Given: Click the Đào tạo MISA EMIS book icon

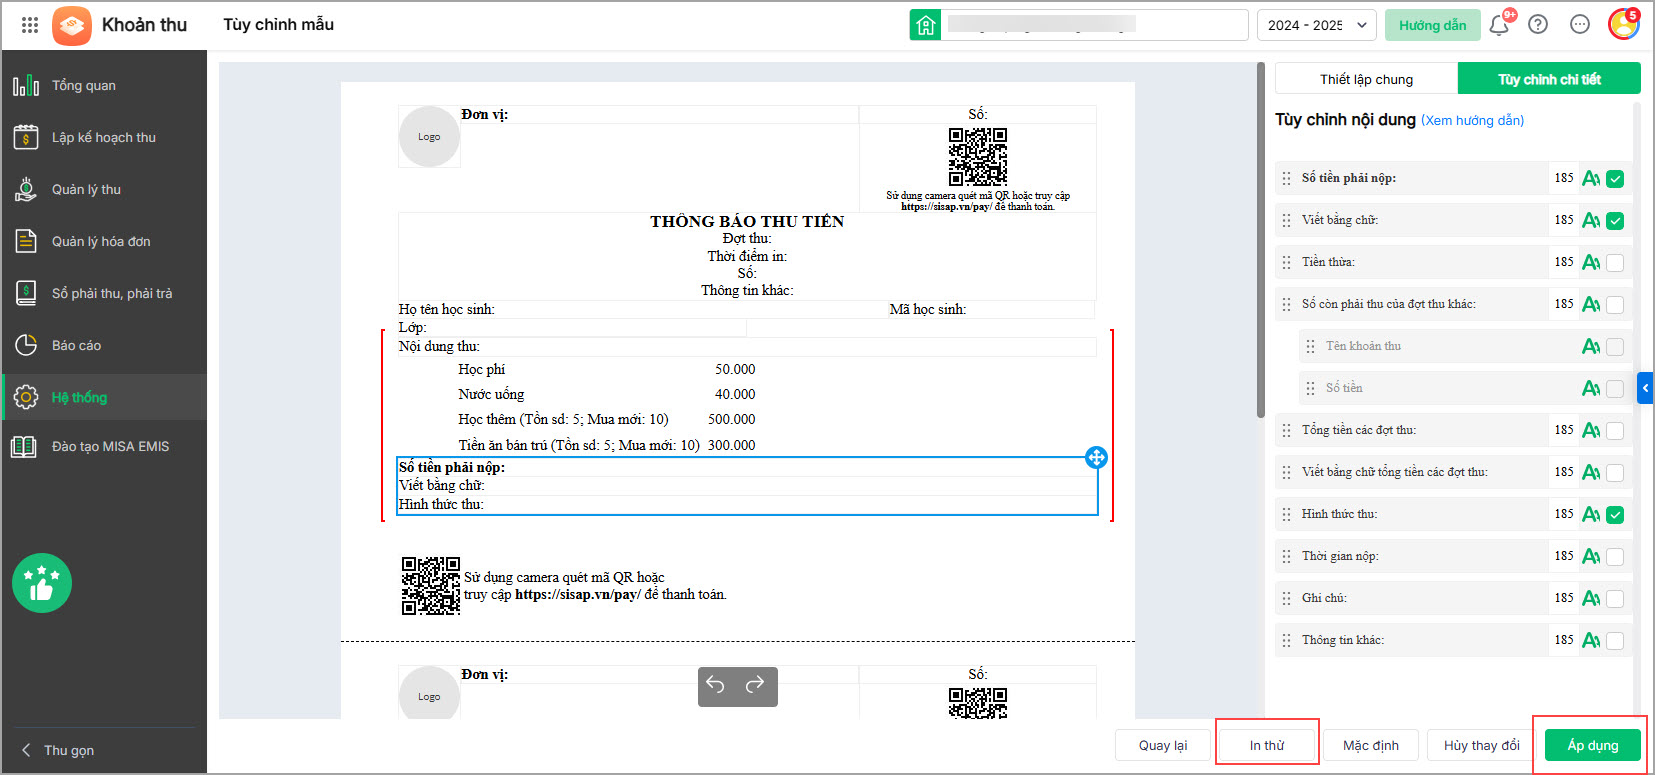Looking at the screenshot, I should click(x=24, y=446).
